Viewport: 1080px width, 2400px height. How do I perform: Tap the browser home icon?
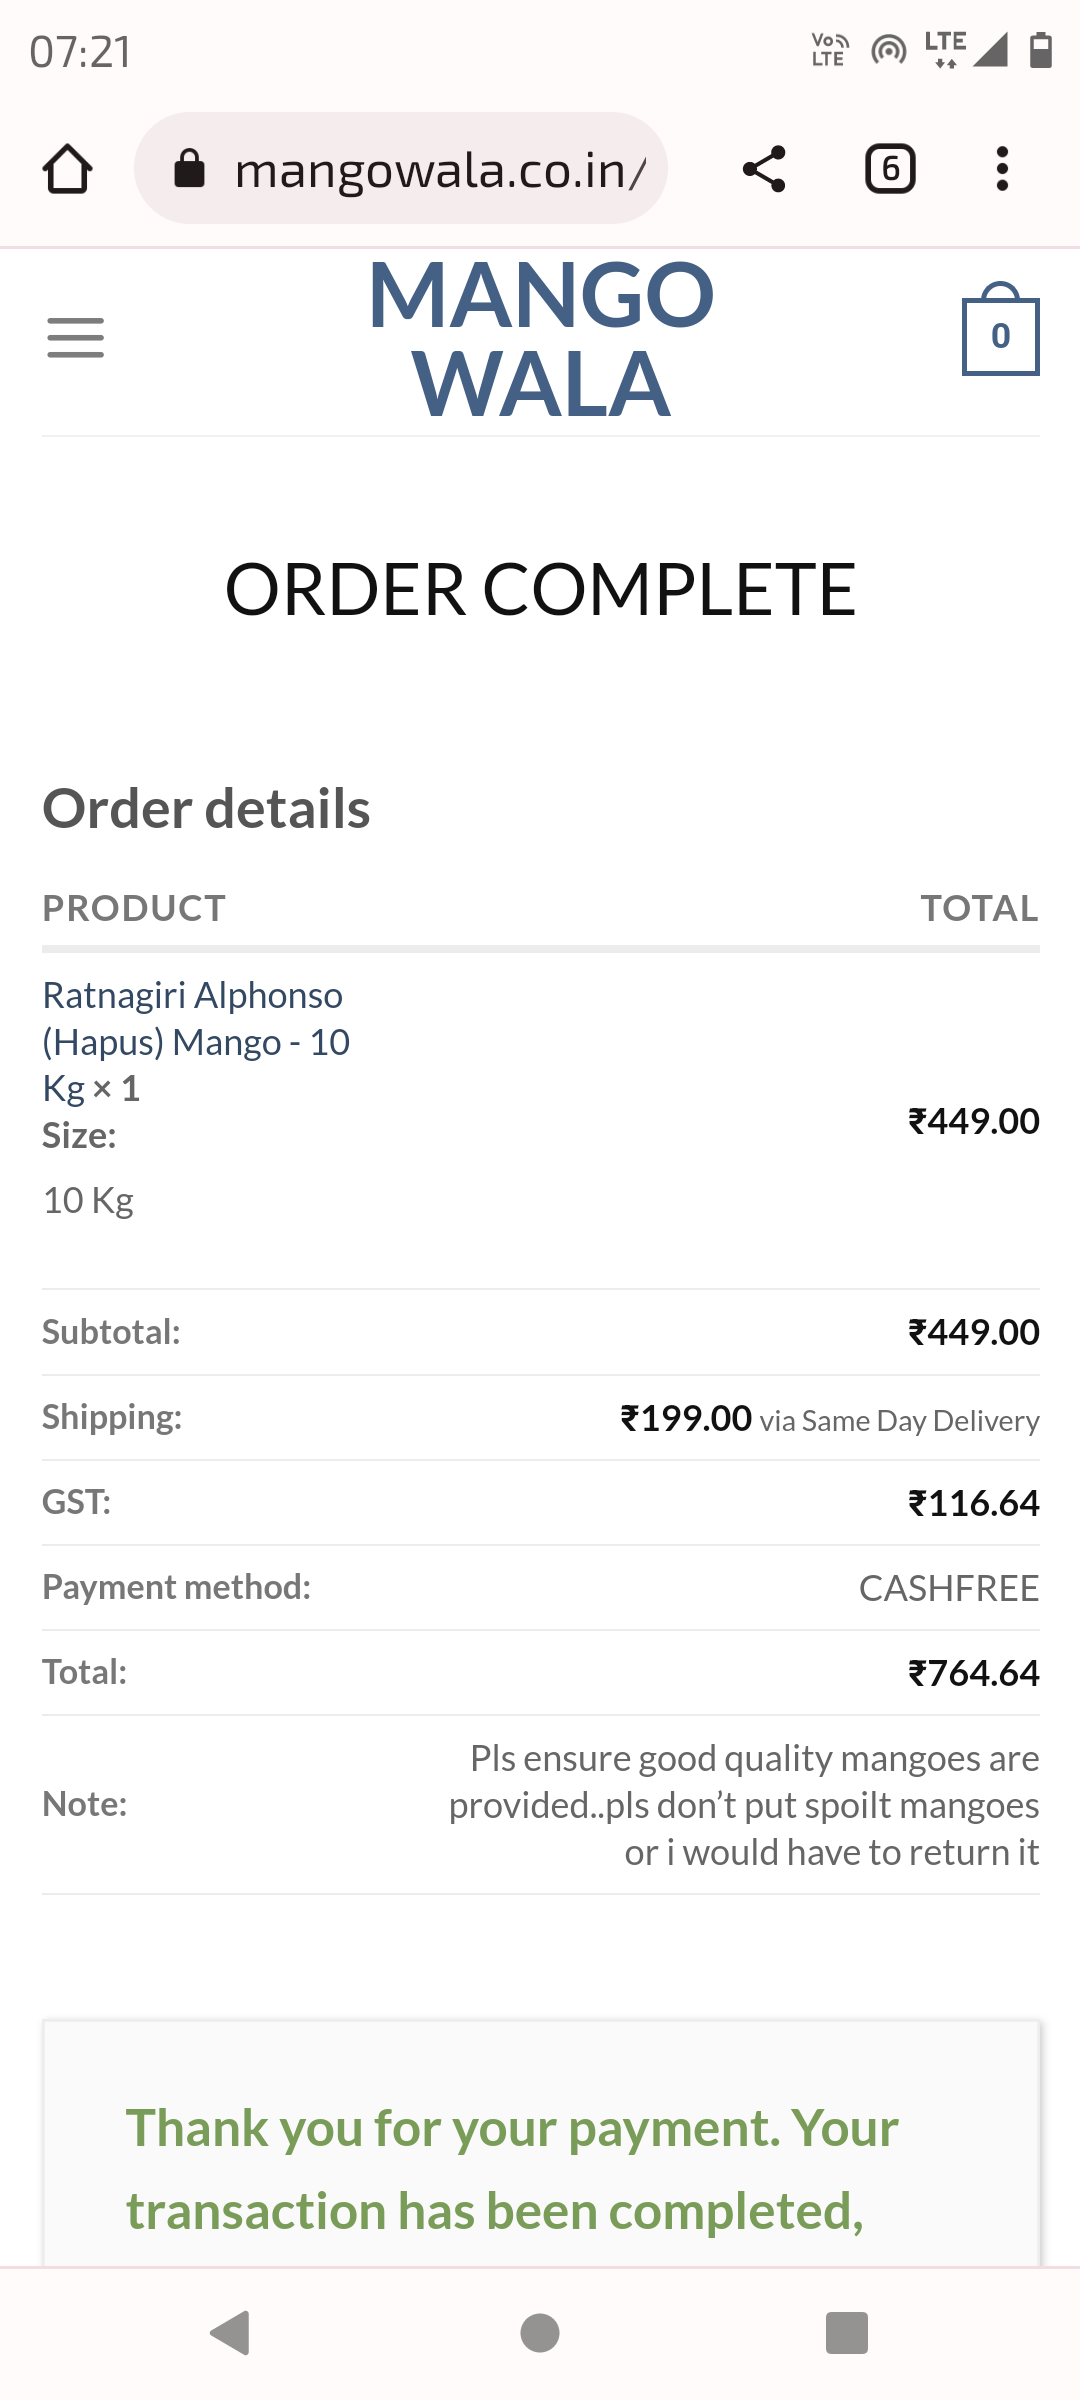point(68,169)
